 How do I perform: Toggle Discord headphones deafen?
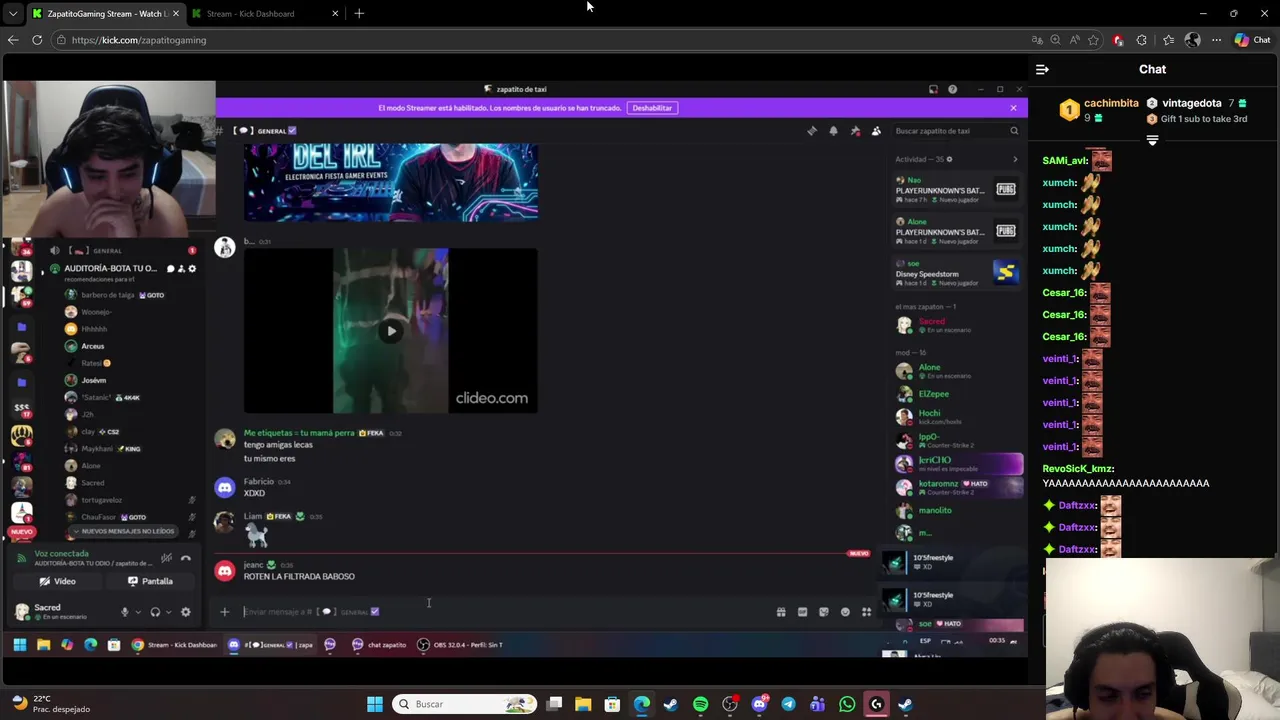click(155, 612)
